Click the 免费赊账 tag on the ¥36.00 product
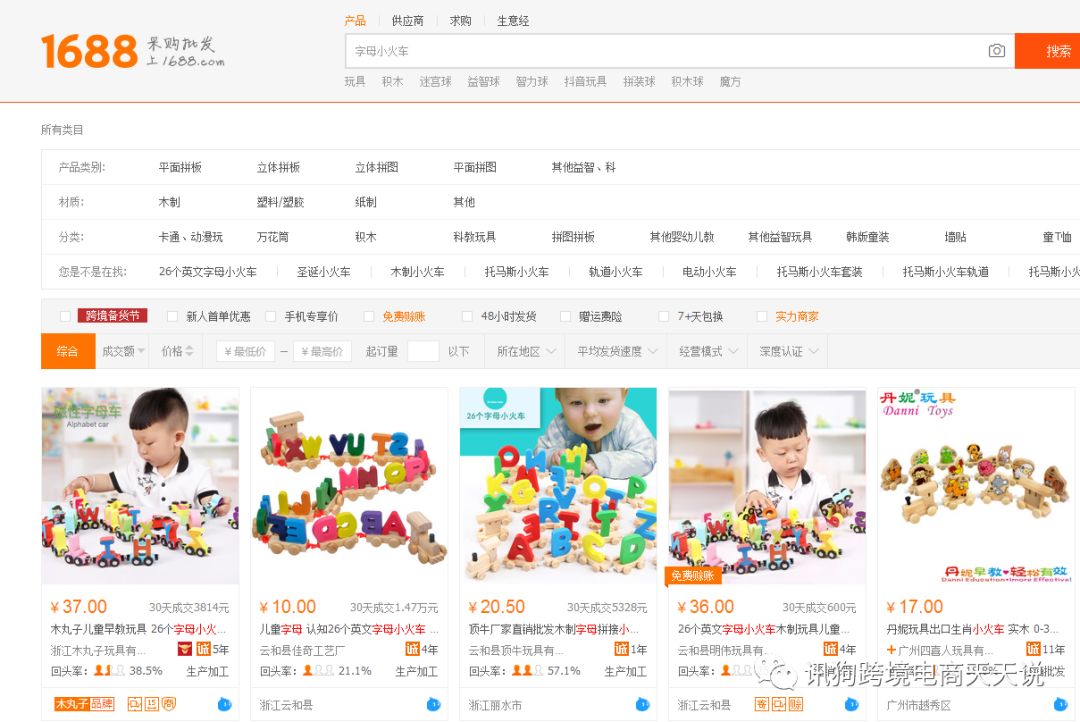Screen dimensions: 1080x722 click(694, 575)
